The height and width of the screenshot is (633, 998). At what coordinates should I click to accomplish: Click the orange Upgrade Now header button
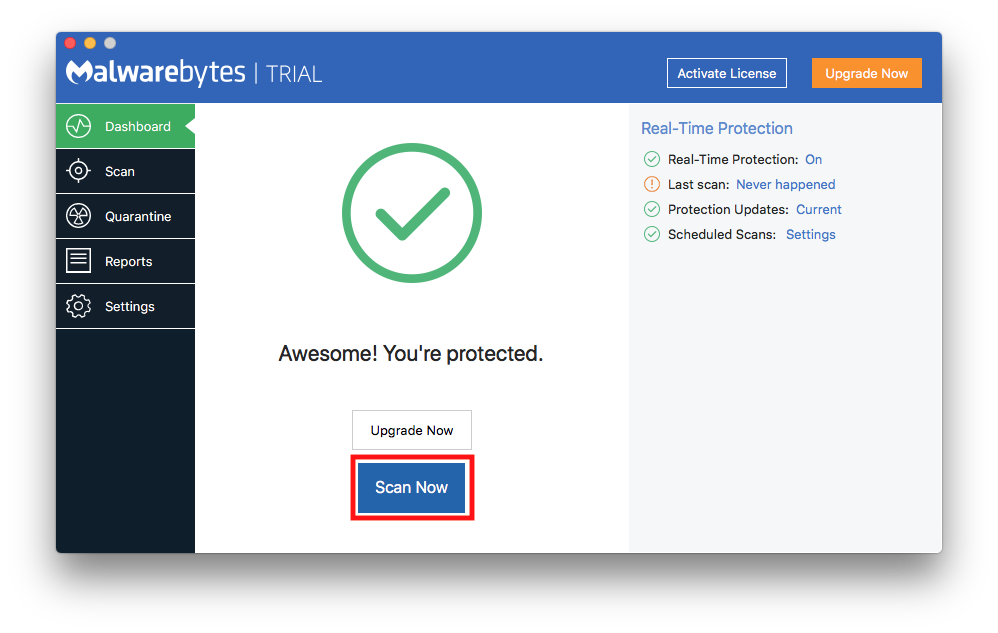(x=867, y=73)
